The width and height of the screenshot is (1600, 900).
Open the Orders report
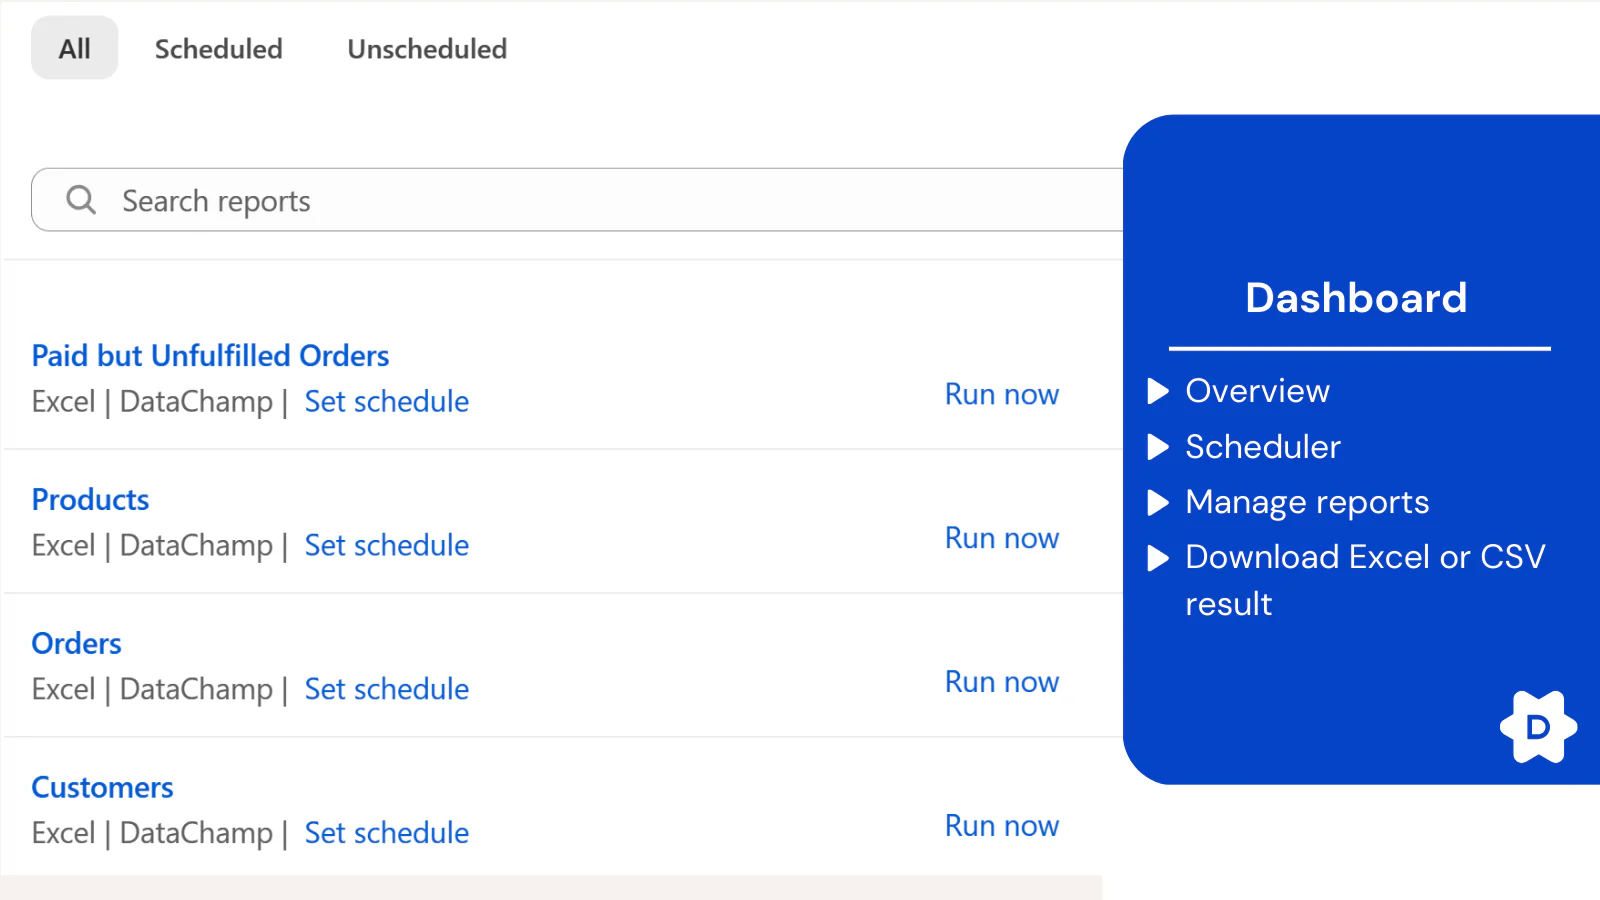tap(76, 644)
